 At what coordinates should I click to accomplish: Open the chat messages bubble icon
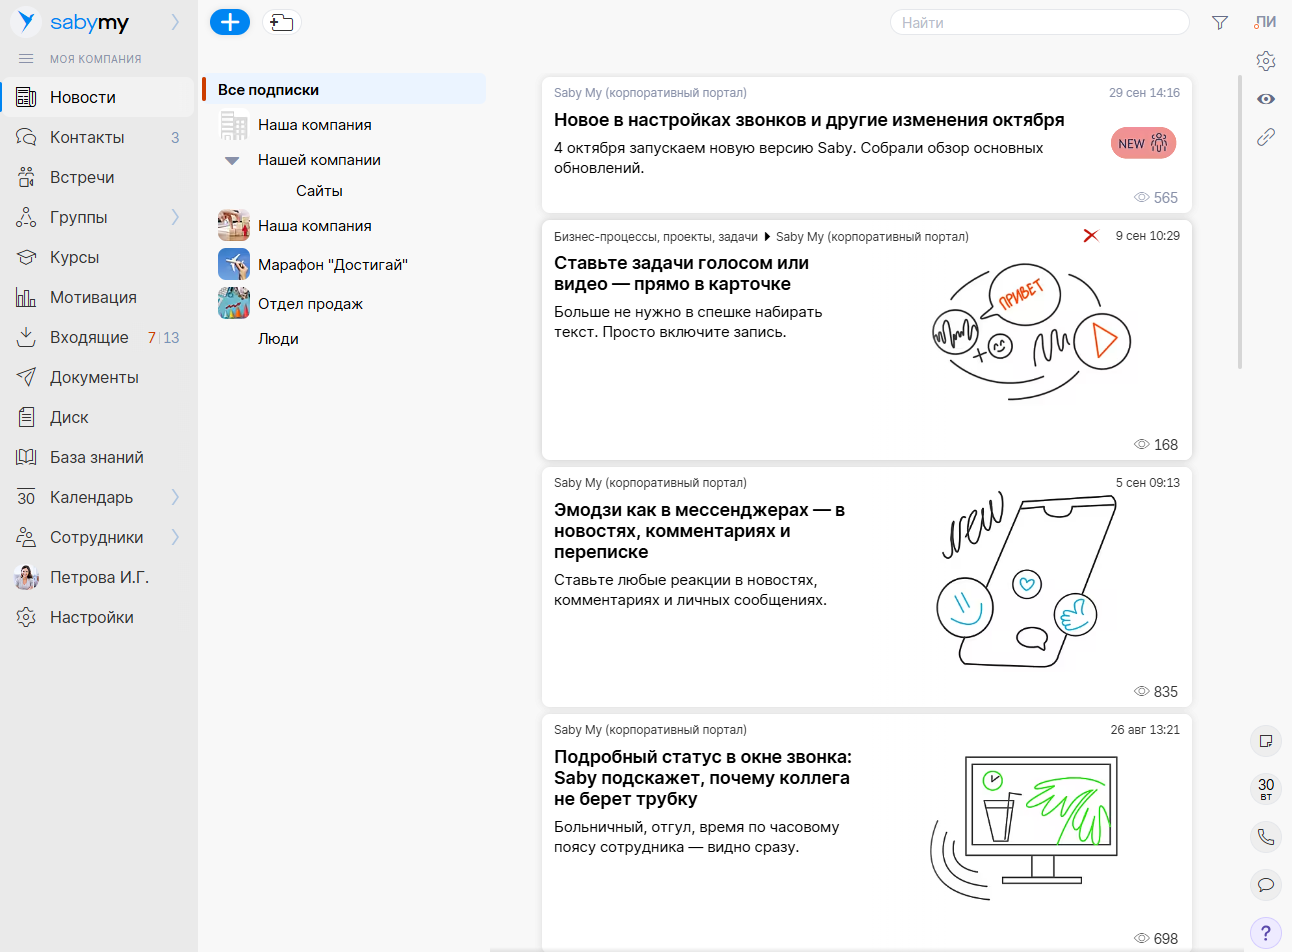point(1266,884)
